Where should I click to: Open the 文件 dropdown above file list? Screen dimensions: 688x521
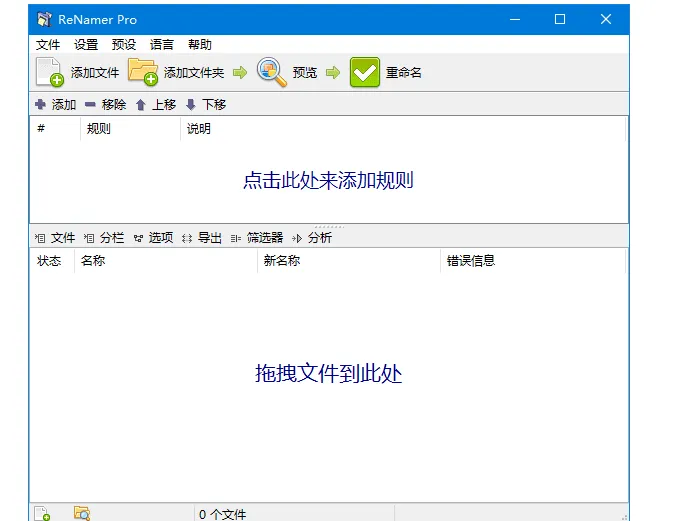pyautogui.click(x=55, y=238)
